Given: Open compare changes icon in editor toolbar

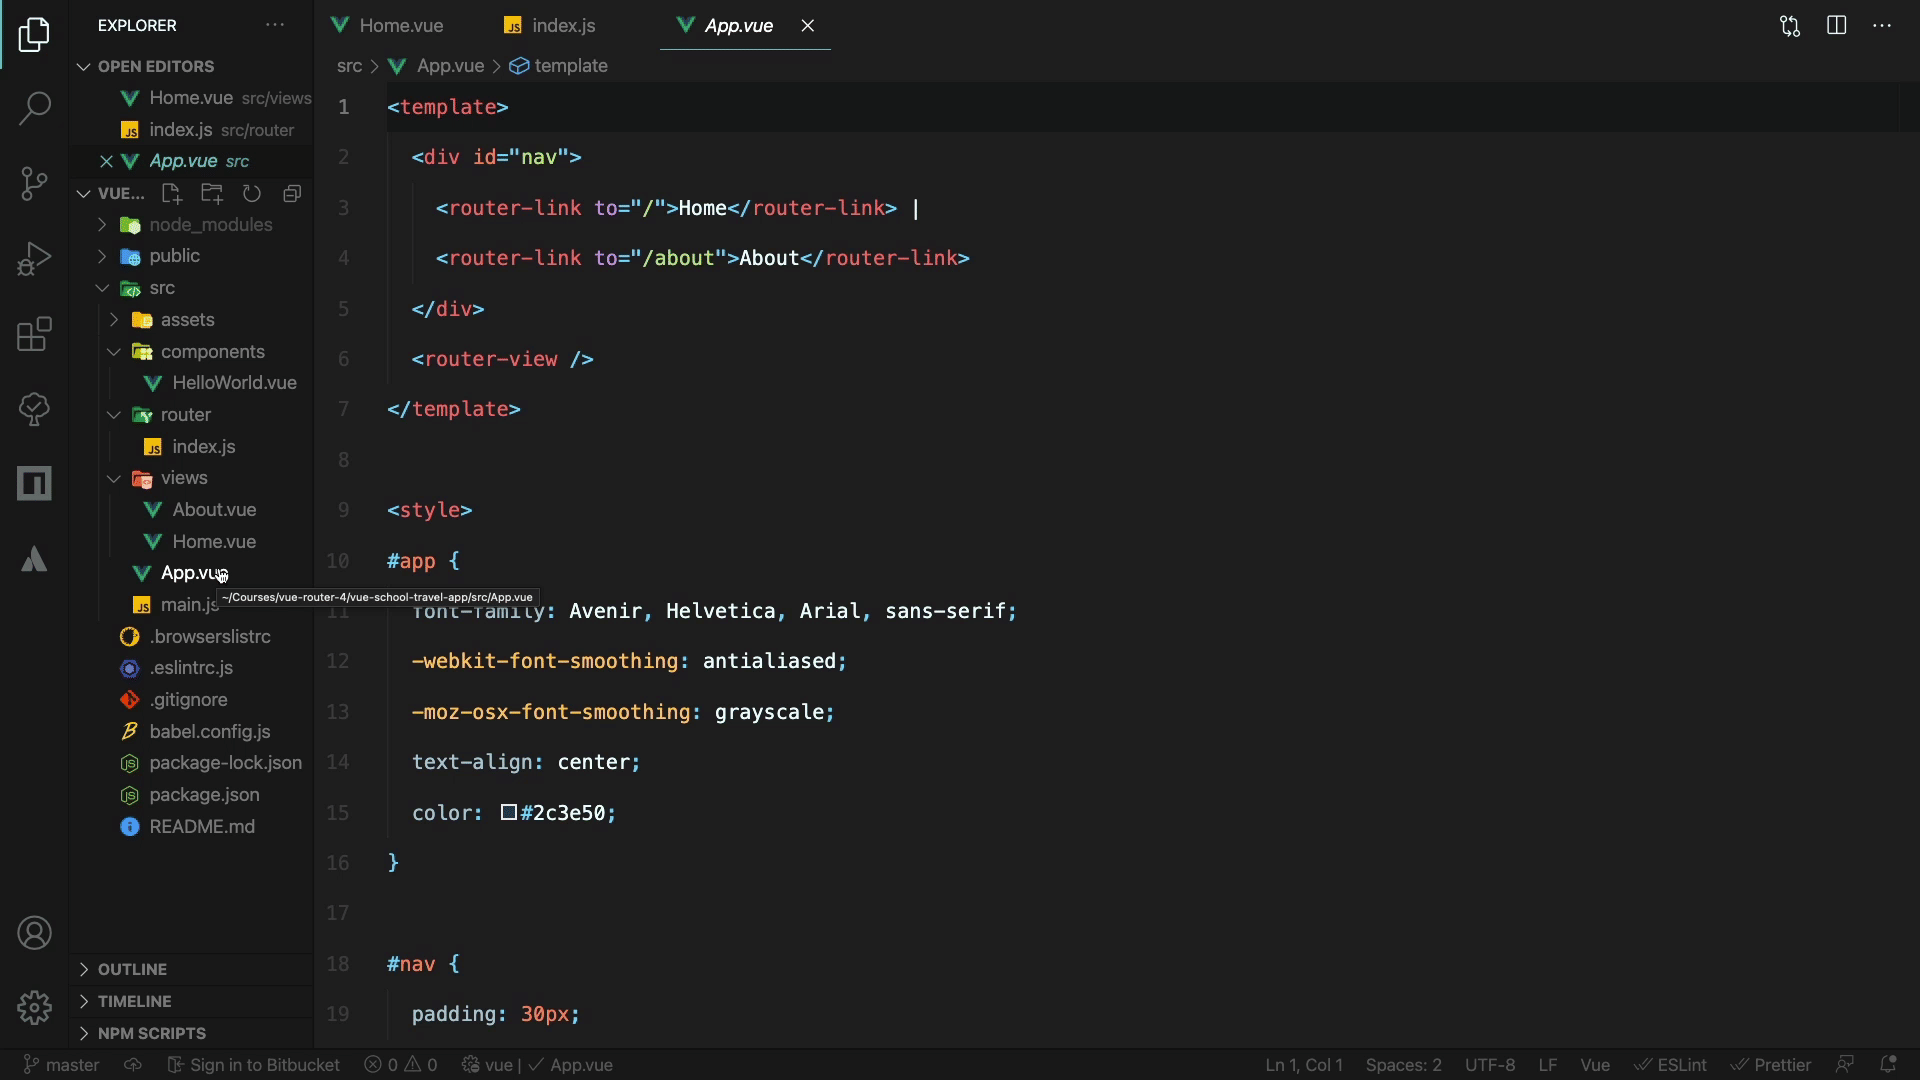Looking at the screenshot, I should [x=1790, y=26].
